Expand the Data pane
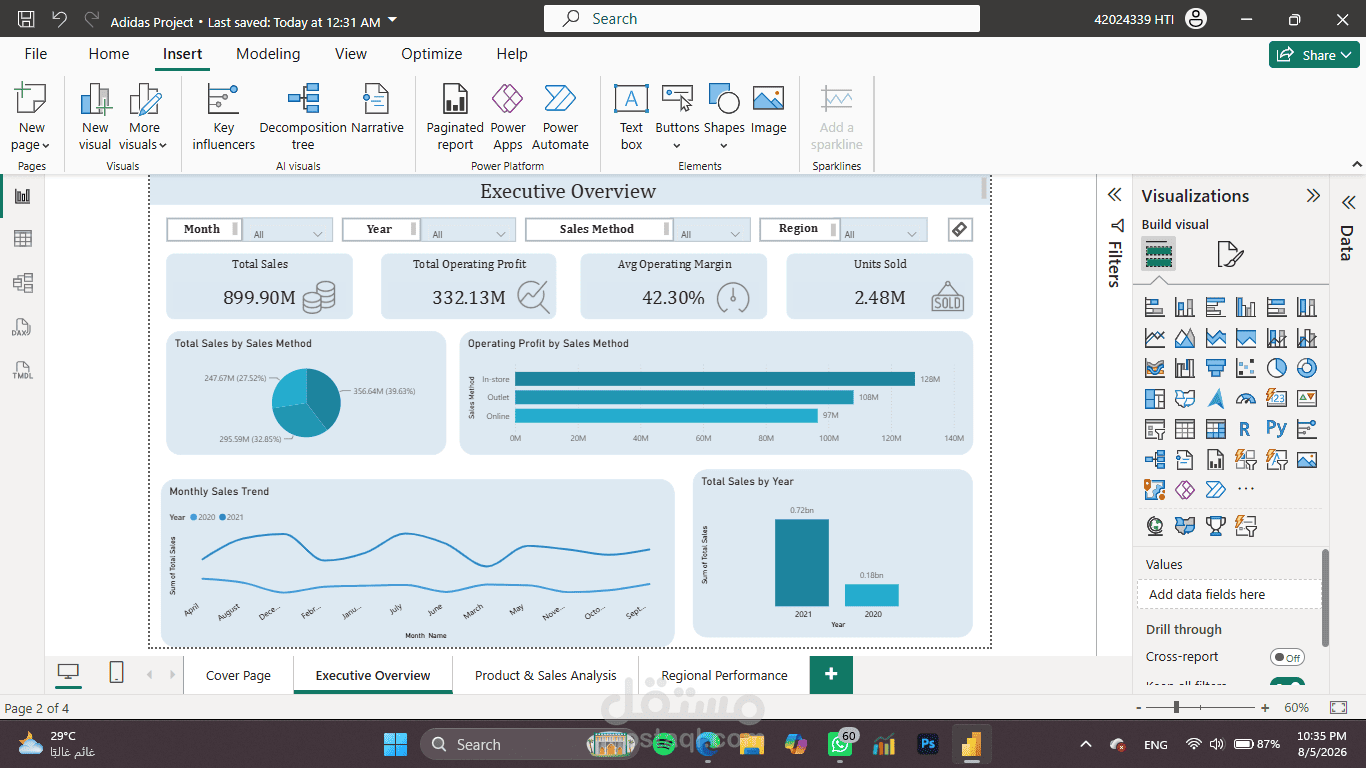The height and width of the screenshot is (768, 1366). coord(1348,201)
